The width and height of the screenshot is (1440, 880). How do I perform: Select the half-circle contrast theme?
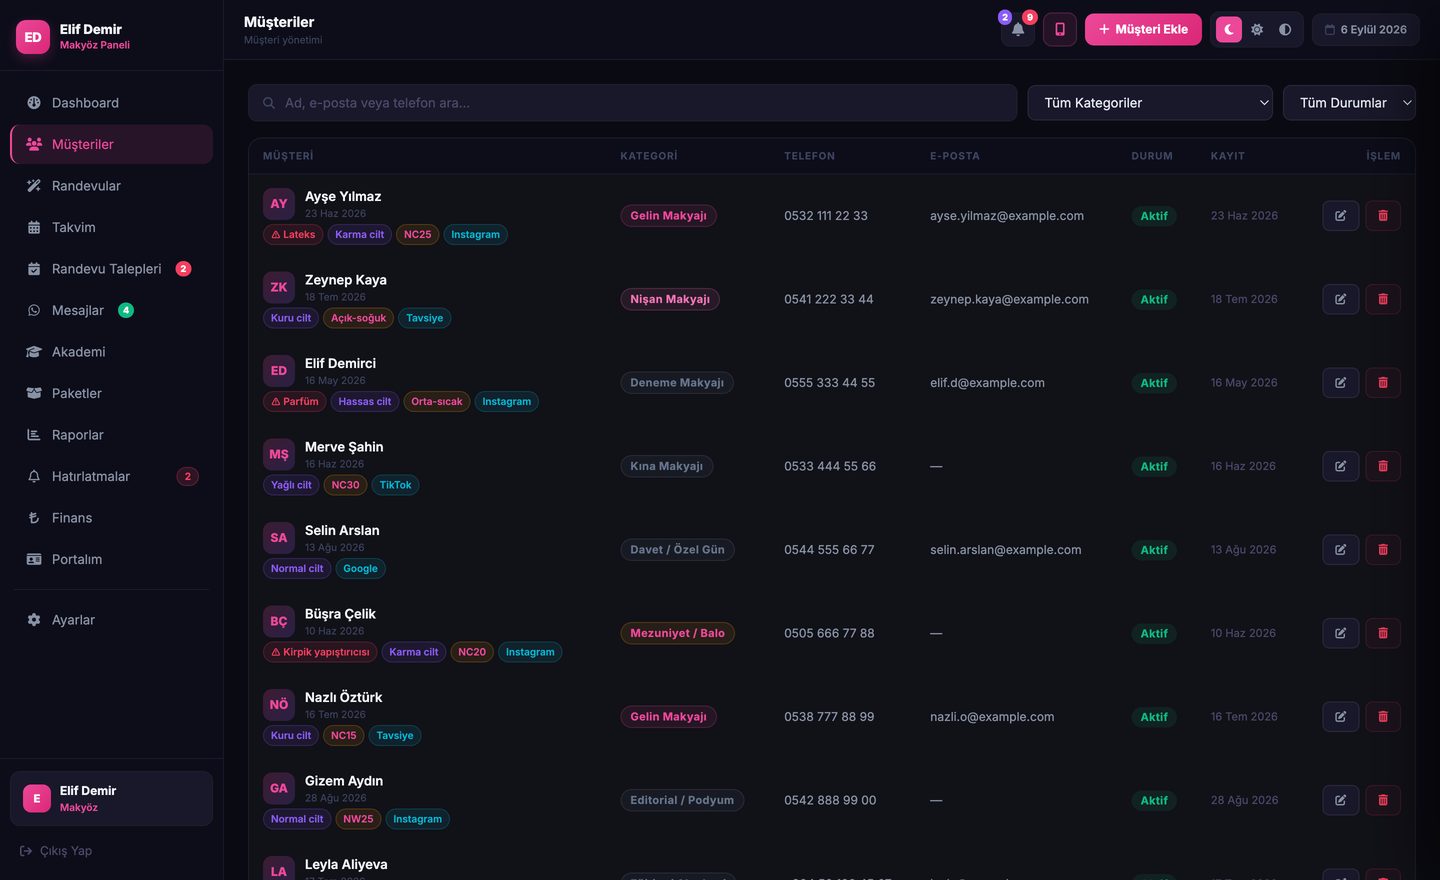coord(1285,29)
